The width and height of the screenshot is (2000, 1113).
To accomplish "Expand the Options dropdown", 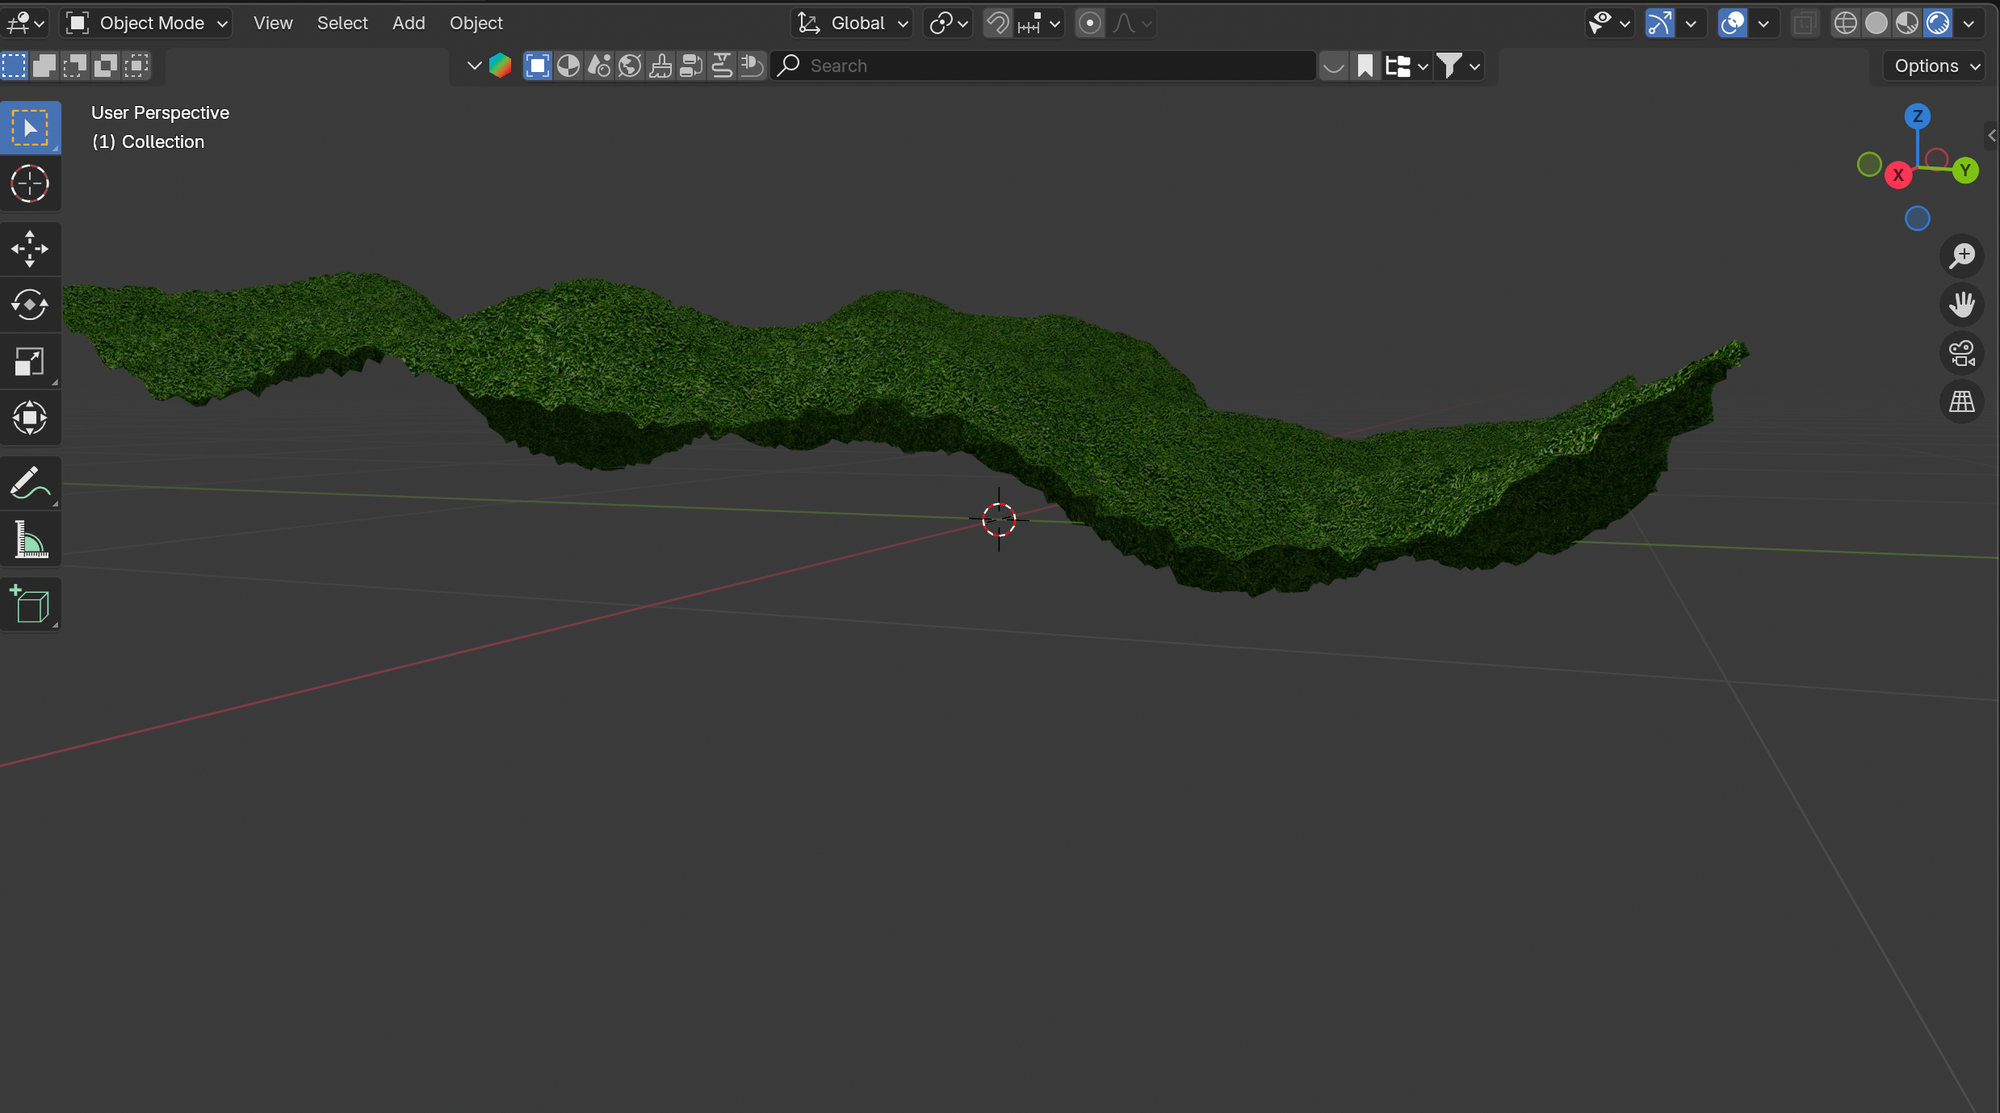I will click(x=1936, y=66).
